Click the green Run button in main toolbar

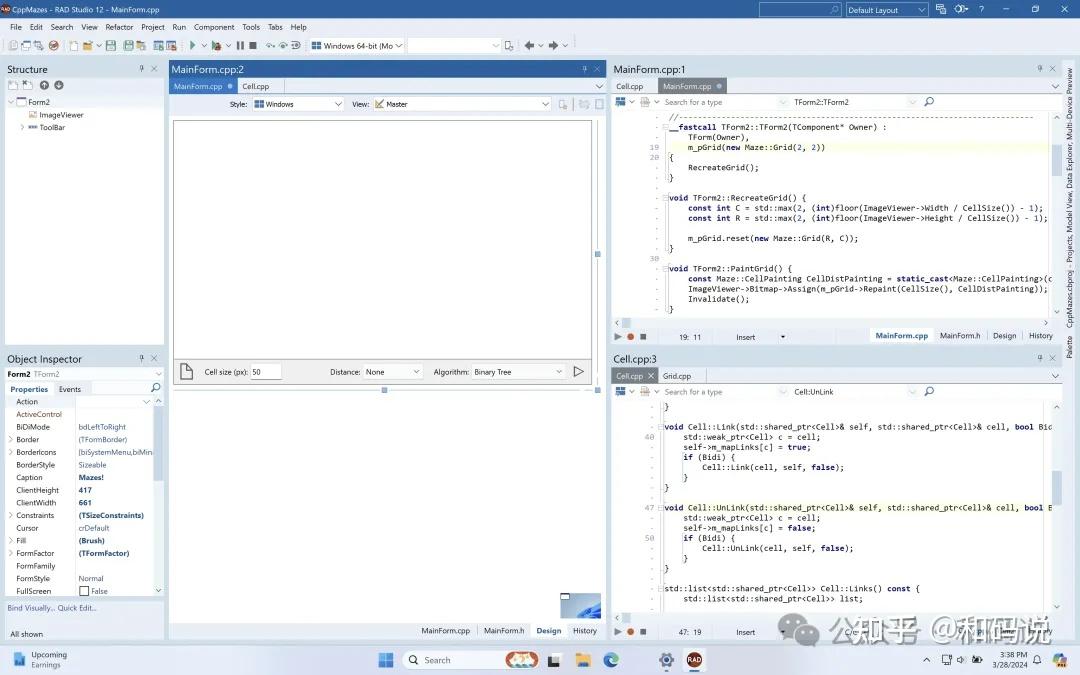point(193,45)
